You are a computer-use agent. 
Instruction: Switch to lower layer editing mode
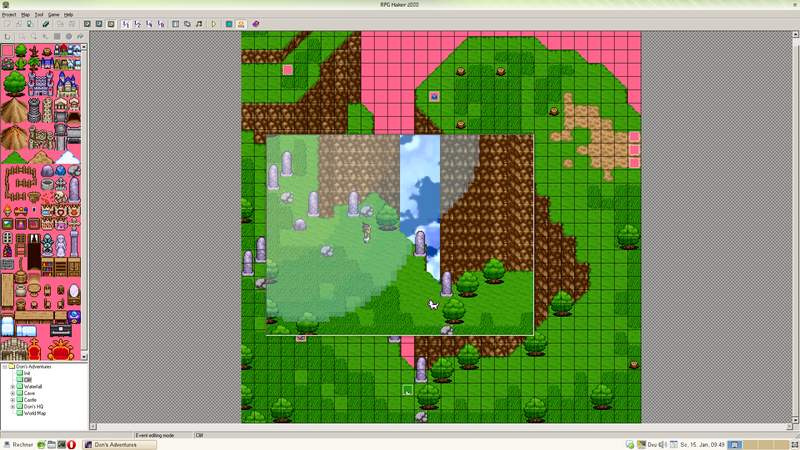click(87, 24)
